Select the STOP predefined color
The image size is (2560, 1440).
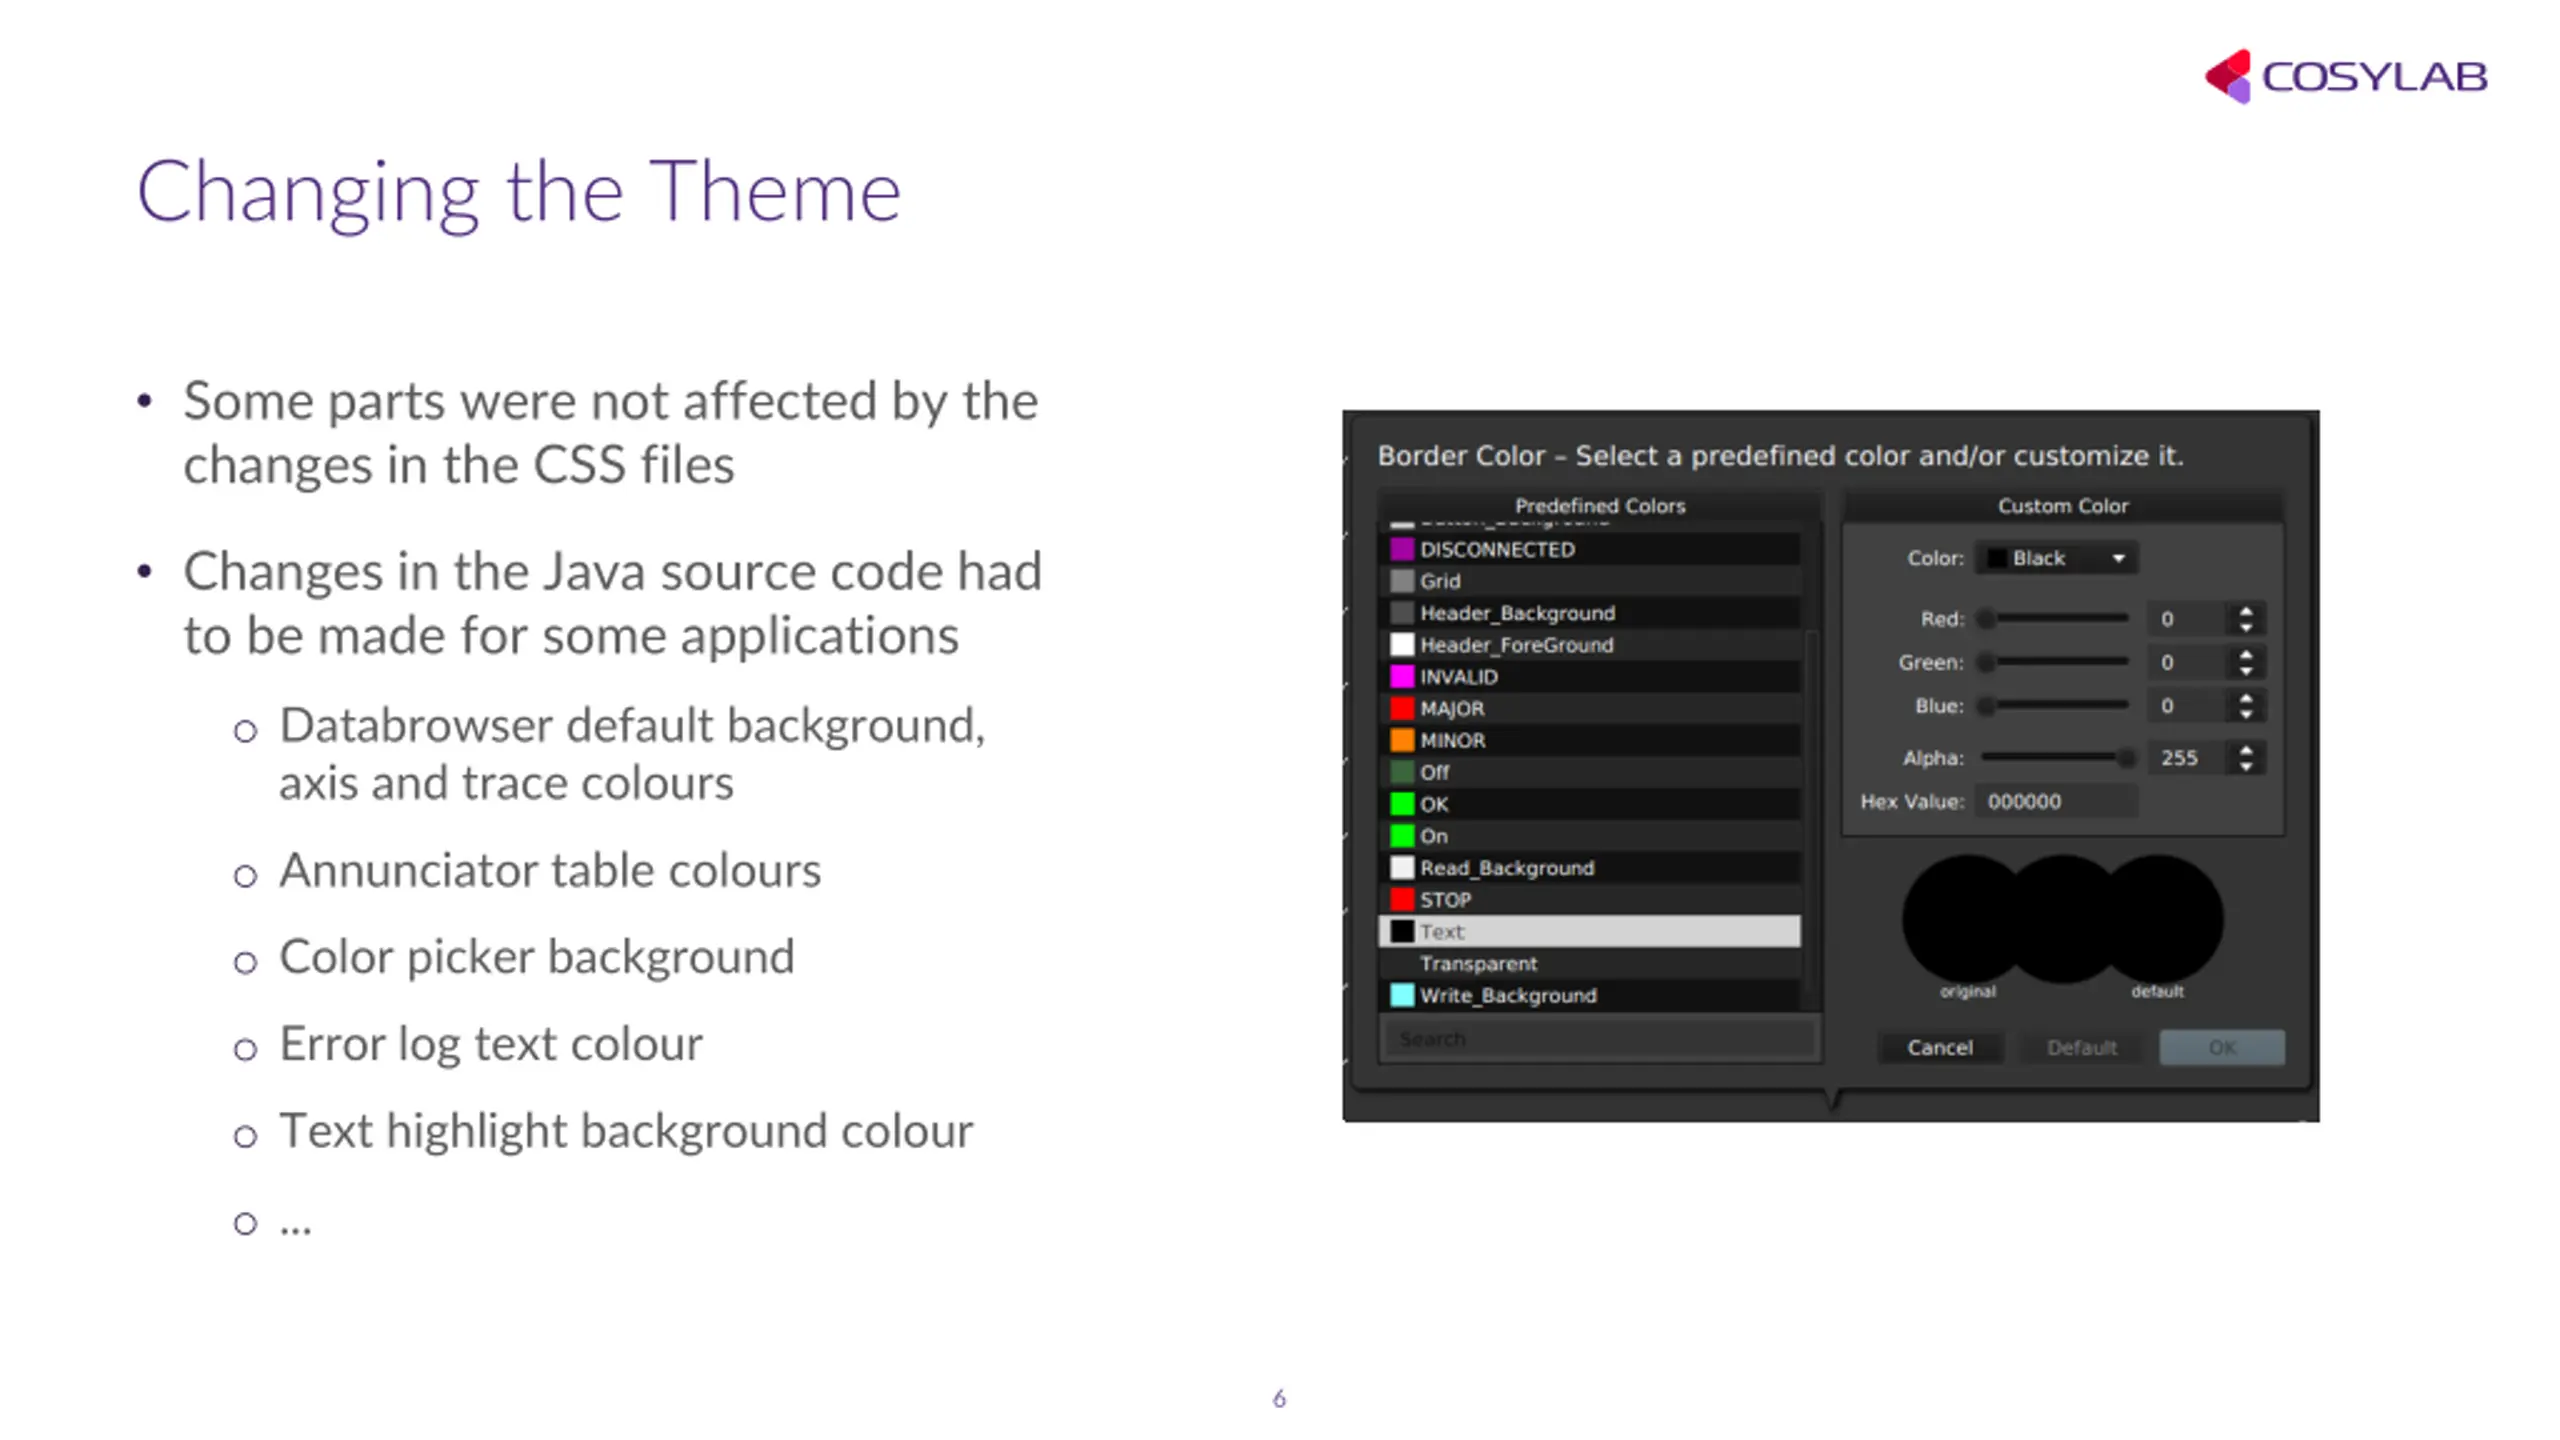[x=1590, y=900]
